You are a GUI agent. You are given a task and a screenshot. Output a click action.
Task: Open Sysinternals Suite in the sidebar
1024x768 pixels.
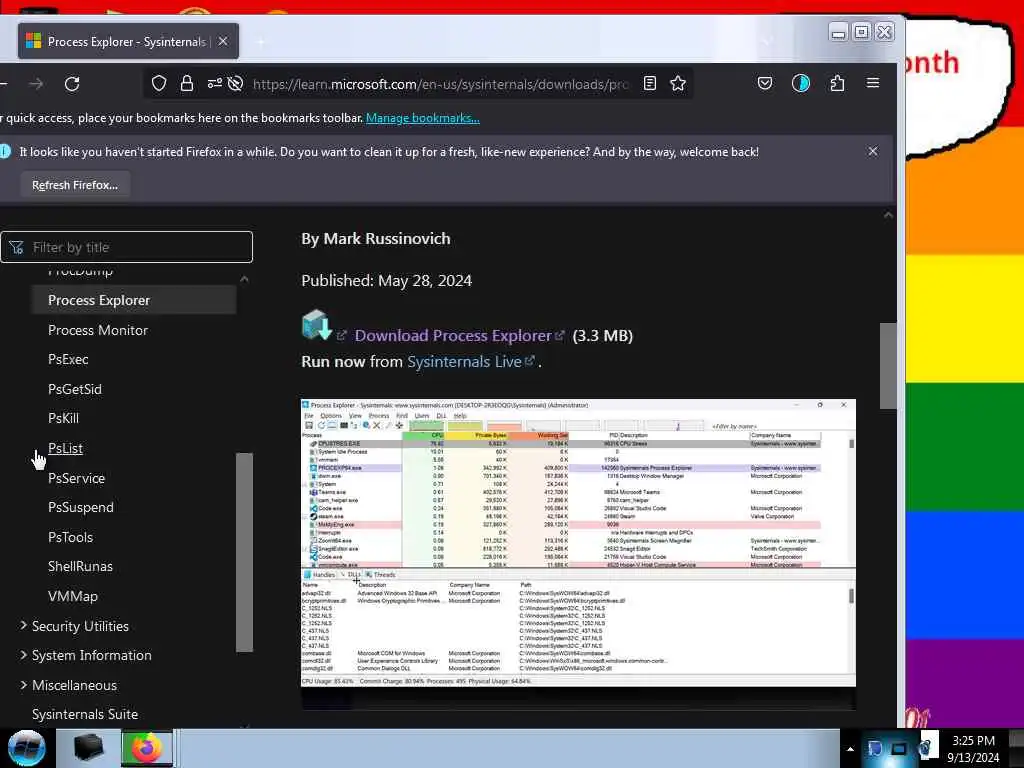[85, 714]
